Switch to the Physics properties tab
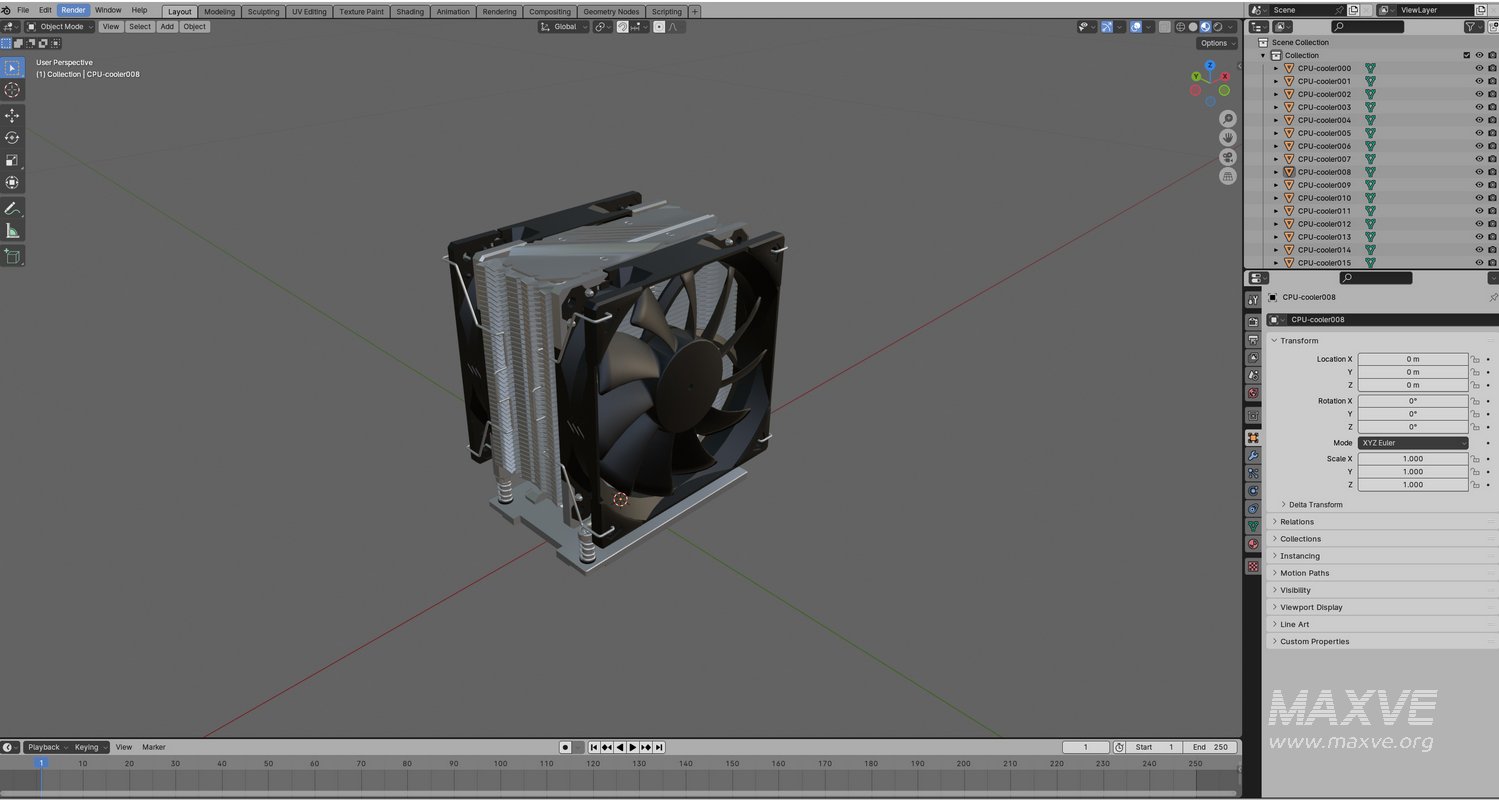Image resolution: width=1499 pixels, height=800 pixels. 1253,490
